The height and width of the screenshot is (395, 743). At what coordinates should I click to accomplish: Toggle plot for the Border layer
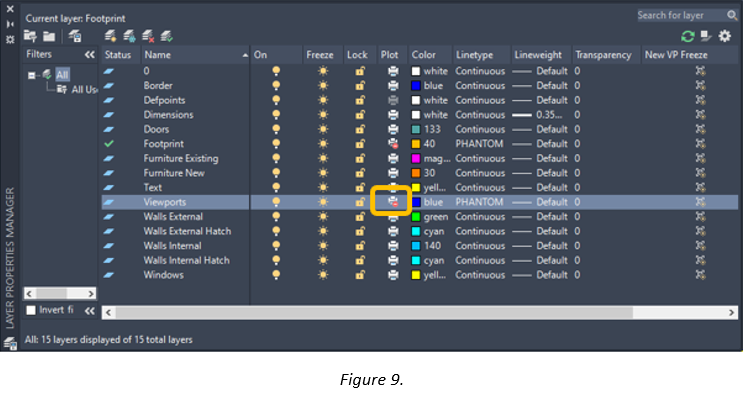pyautogui.click(x=393, y=86)
